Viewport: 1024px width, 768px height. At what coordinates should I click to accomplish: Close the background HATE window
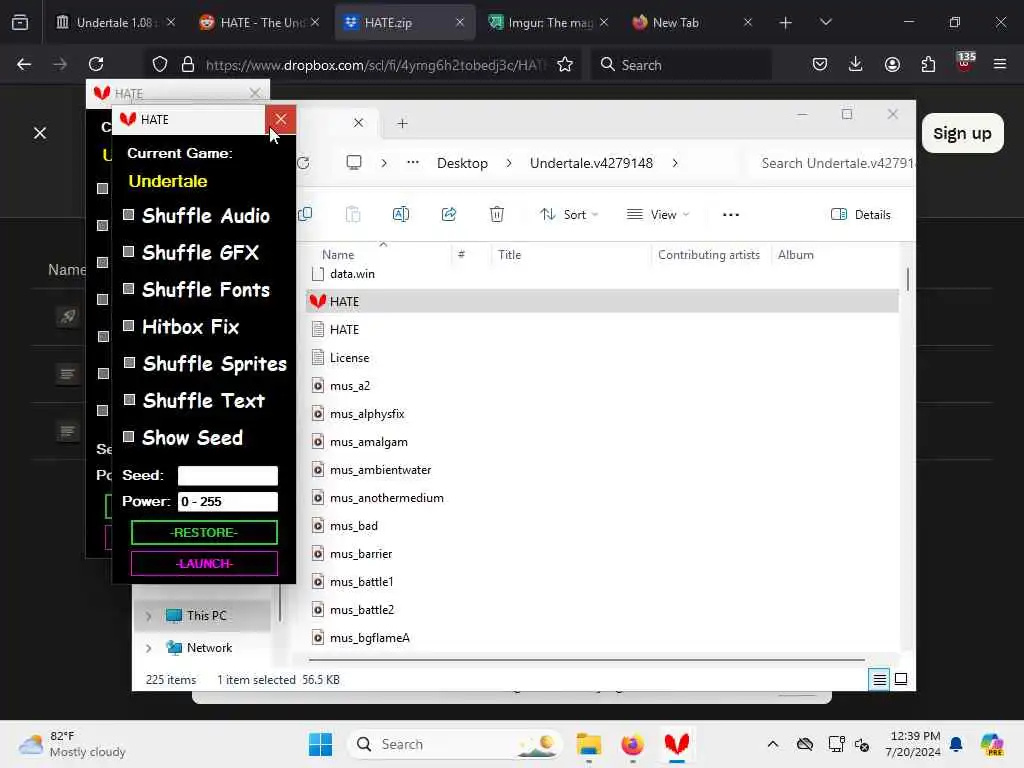[x=255, y=93]
